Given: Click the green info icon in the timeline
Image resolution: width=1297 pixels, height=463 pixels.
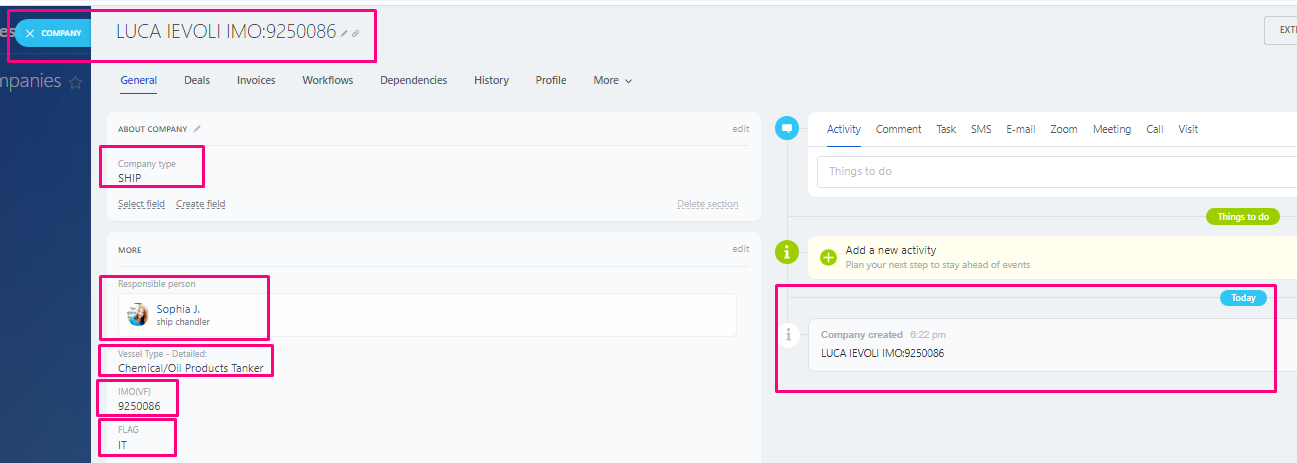Looking at the screenshot, I should coord(787,251).
